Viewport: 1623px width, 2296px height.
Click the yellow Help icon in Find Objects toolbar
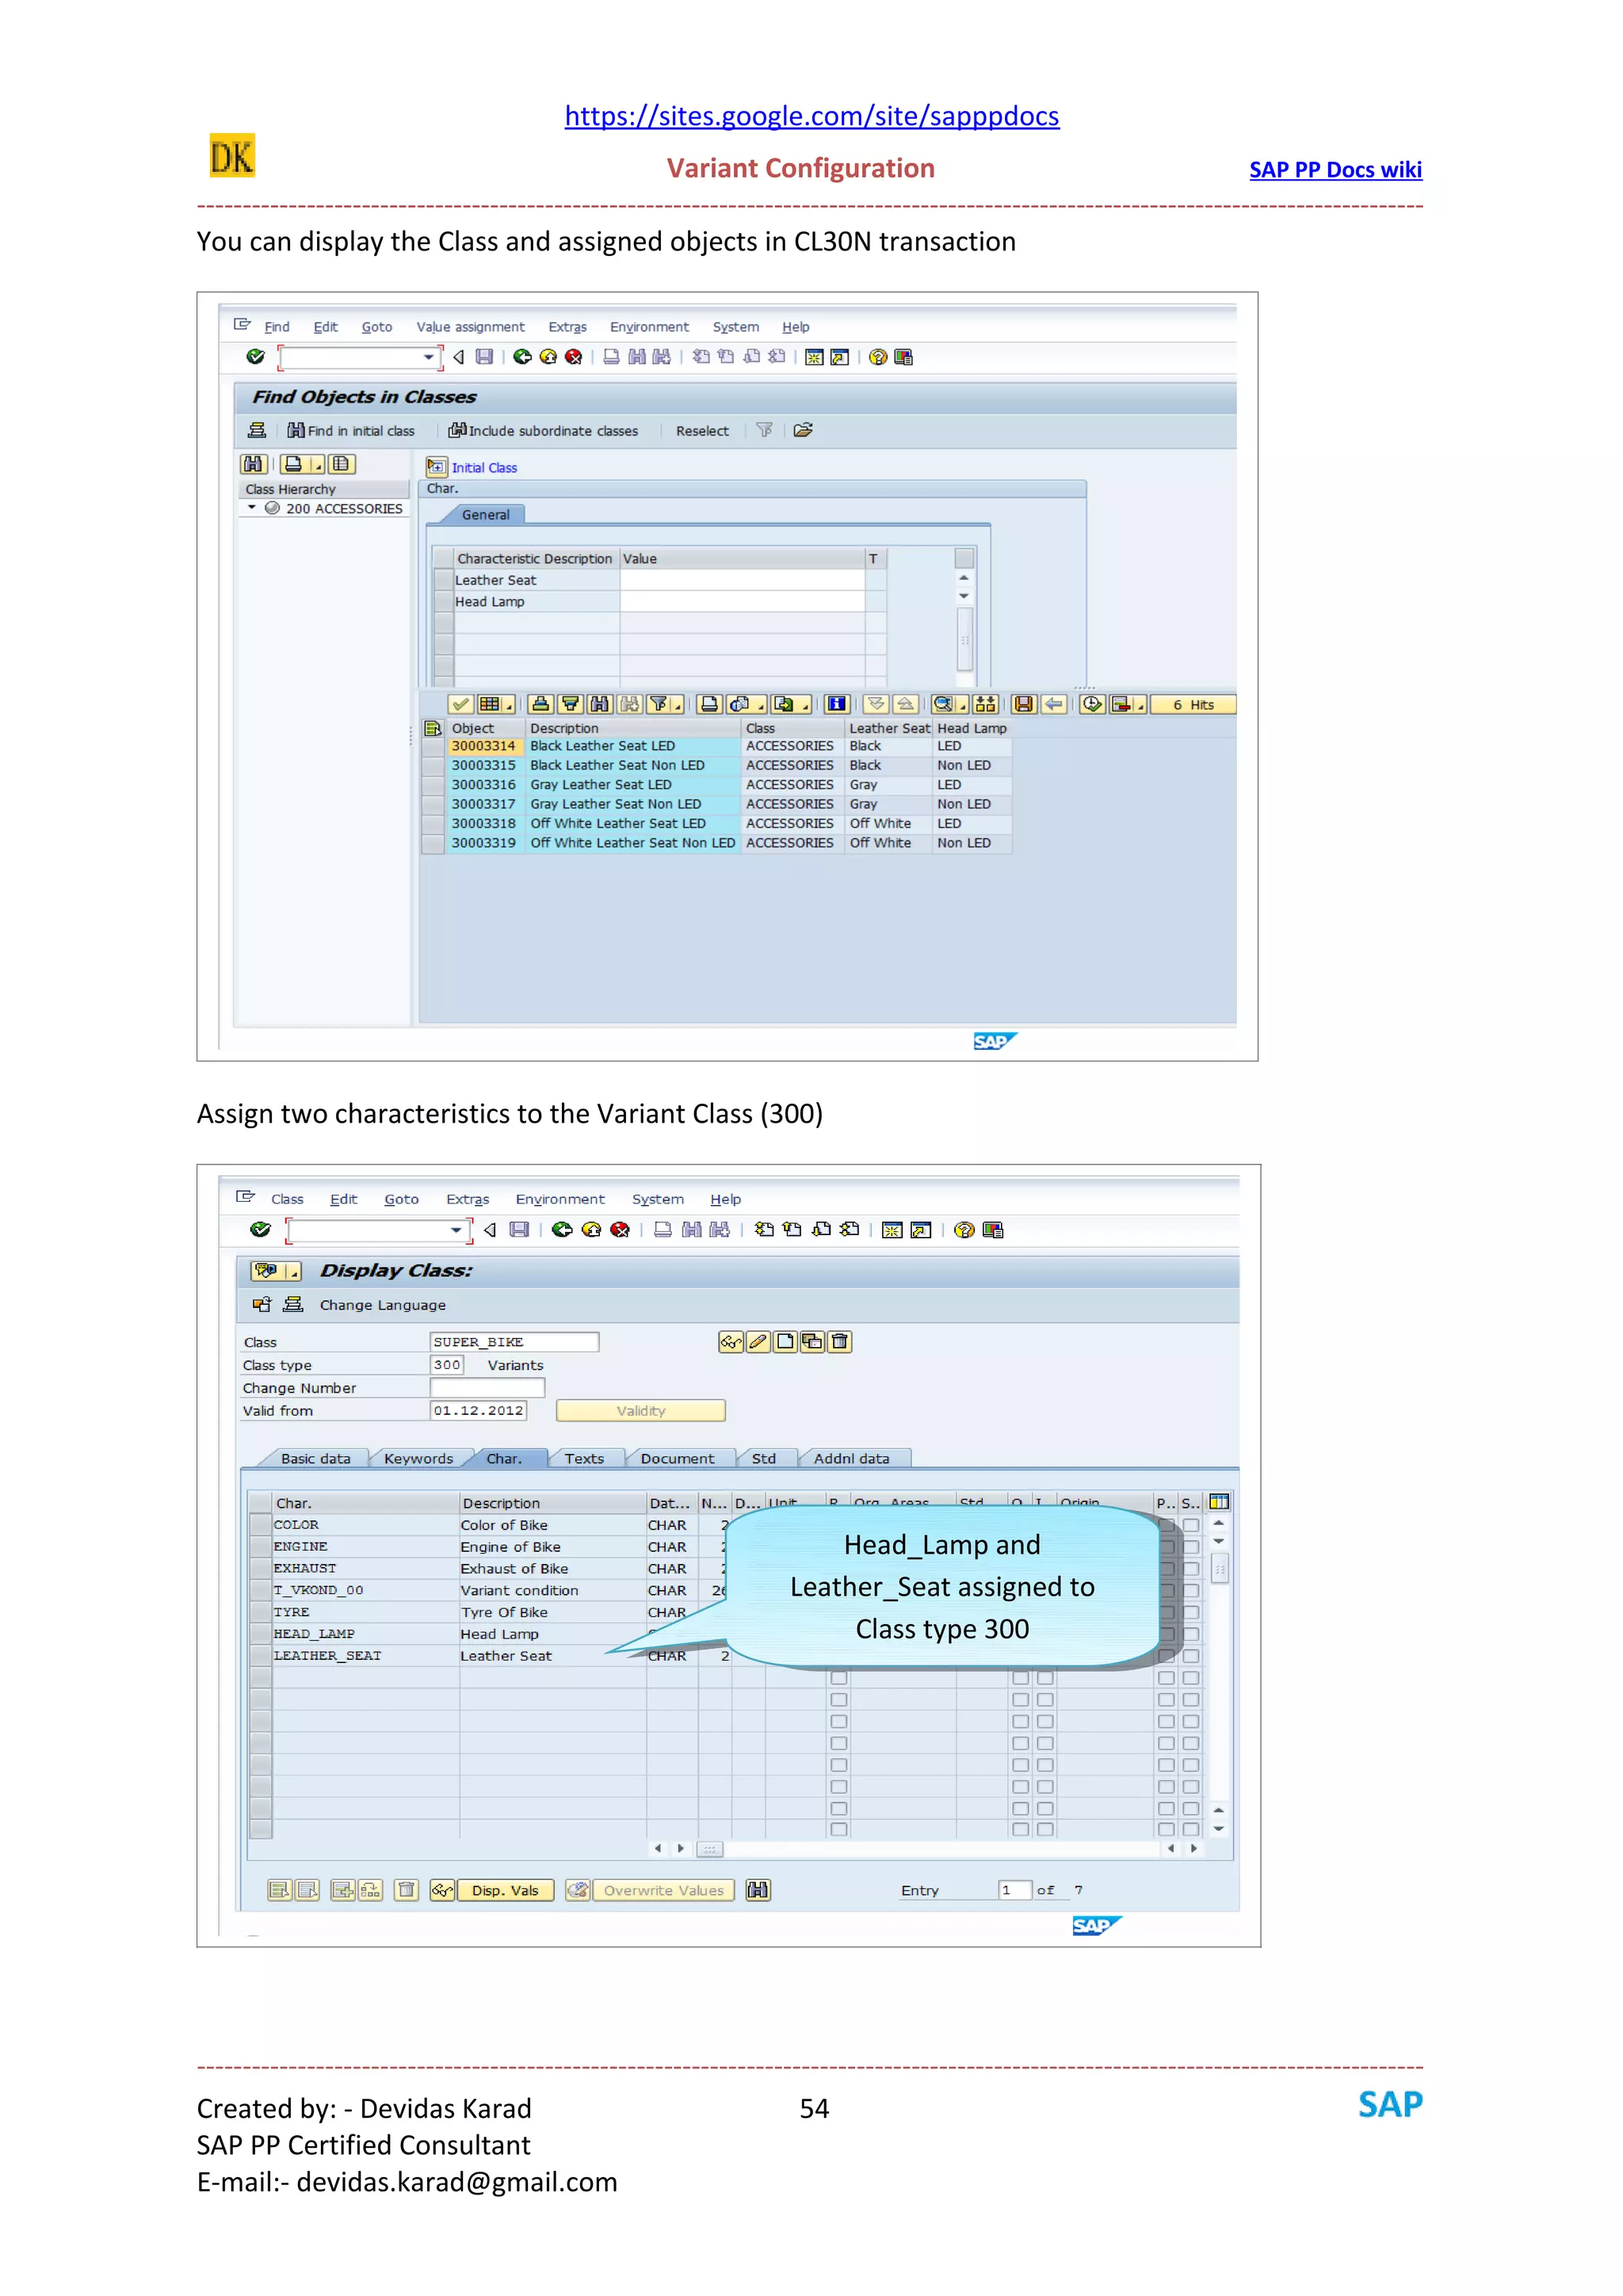(878, 356)
